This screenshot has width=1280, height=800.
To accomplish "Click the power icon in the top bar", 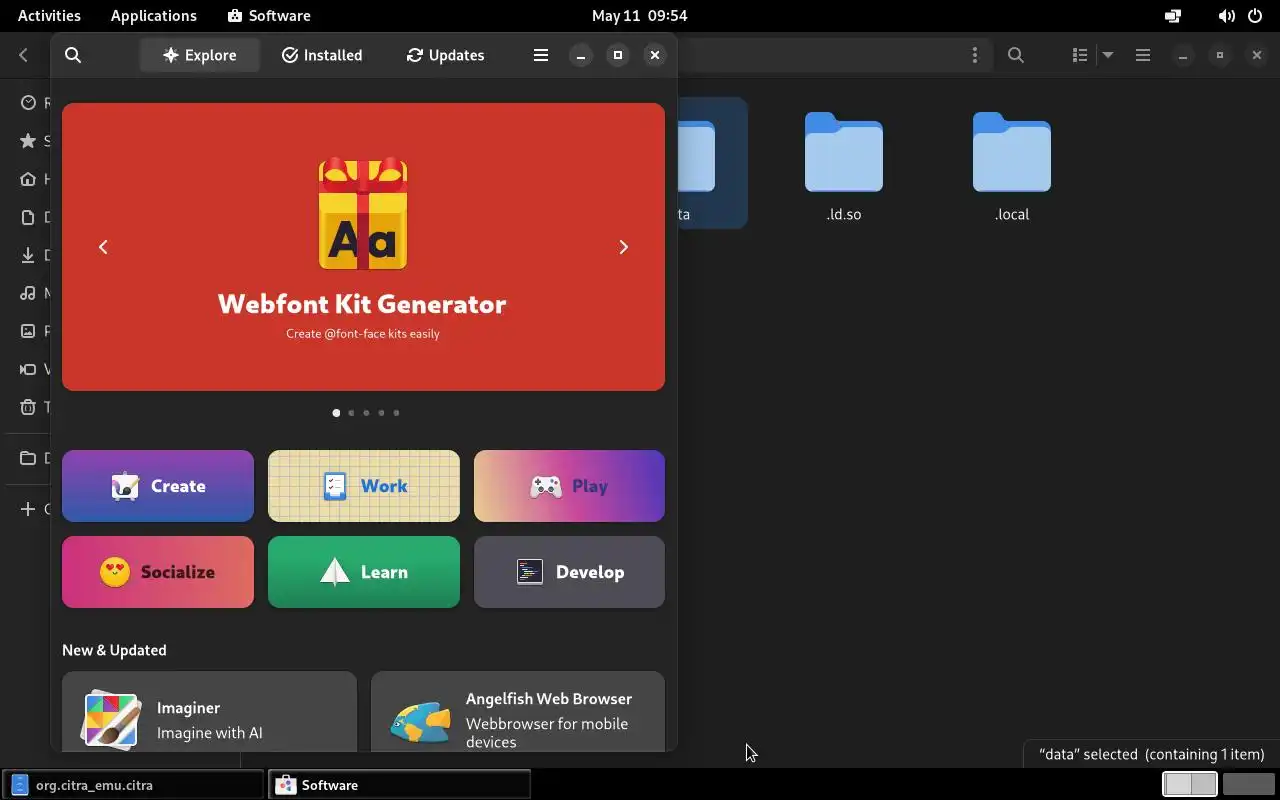I will (x=1255, y=15).
